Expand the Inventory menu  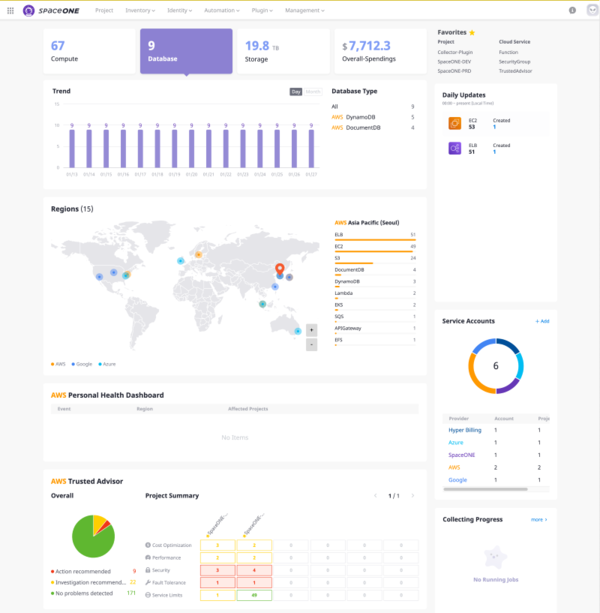140,11
